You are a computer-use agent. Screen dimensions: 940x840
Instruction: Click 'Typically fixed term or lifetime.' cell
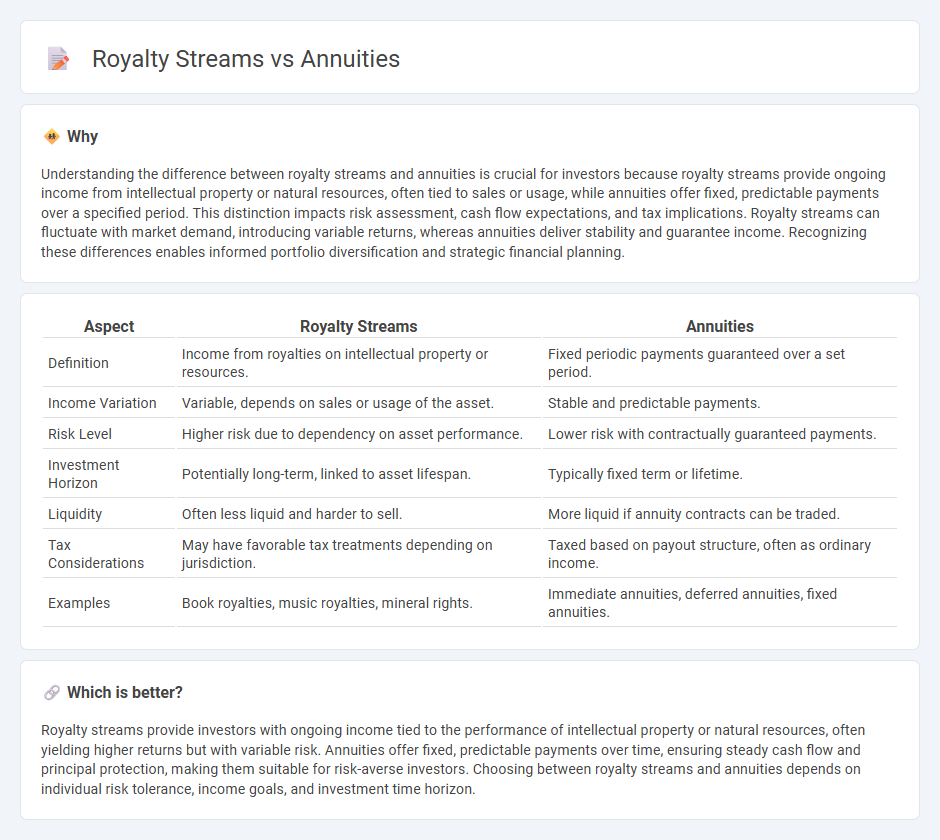pos(719,474)
